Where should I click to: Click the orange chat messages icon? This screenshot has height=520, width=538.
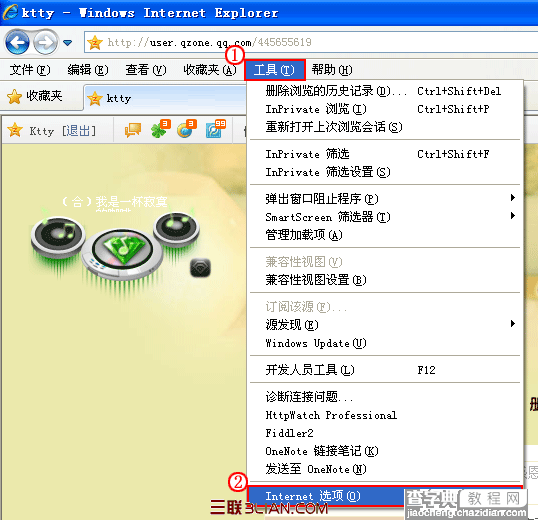[x=132, y=130]
